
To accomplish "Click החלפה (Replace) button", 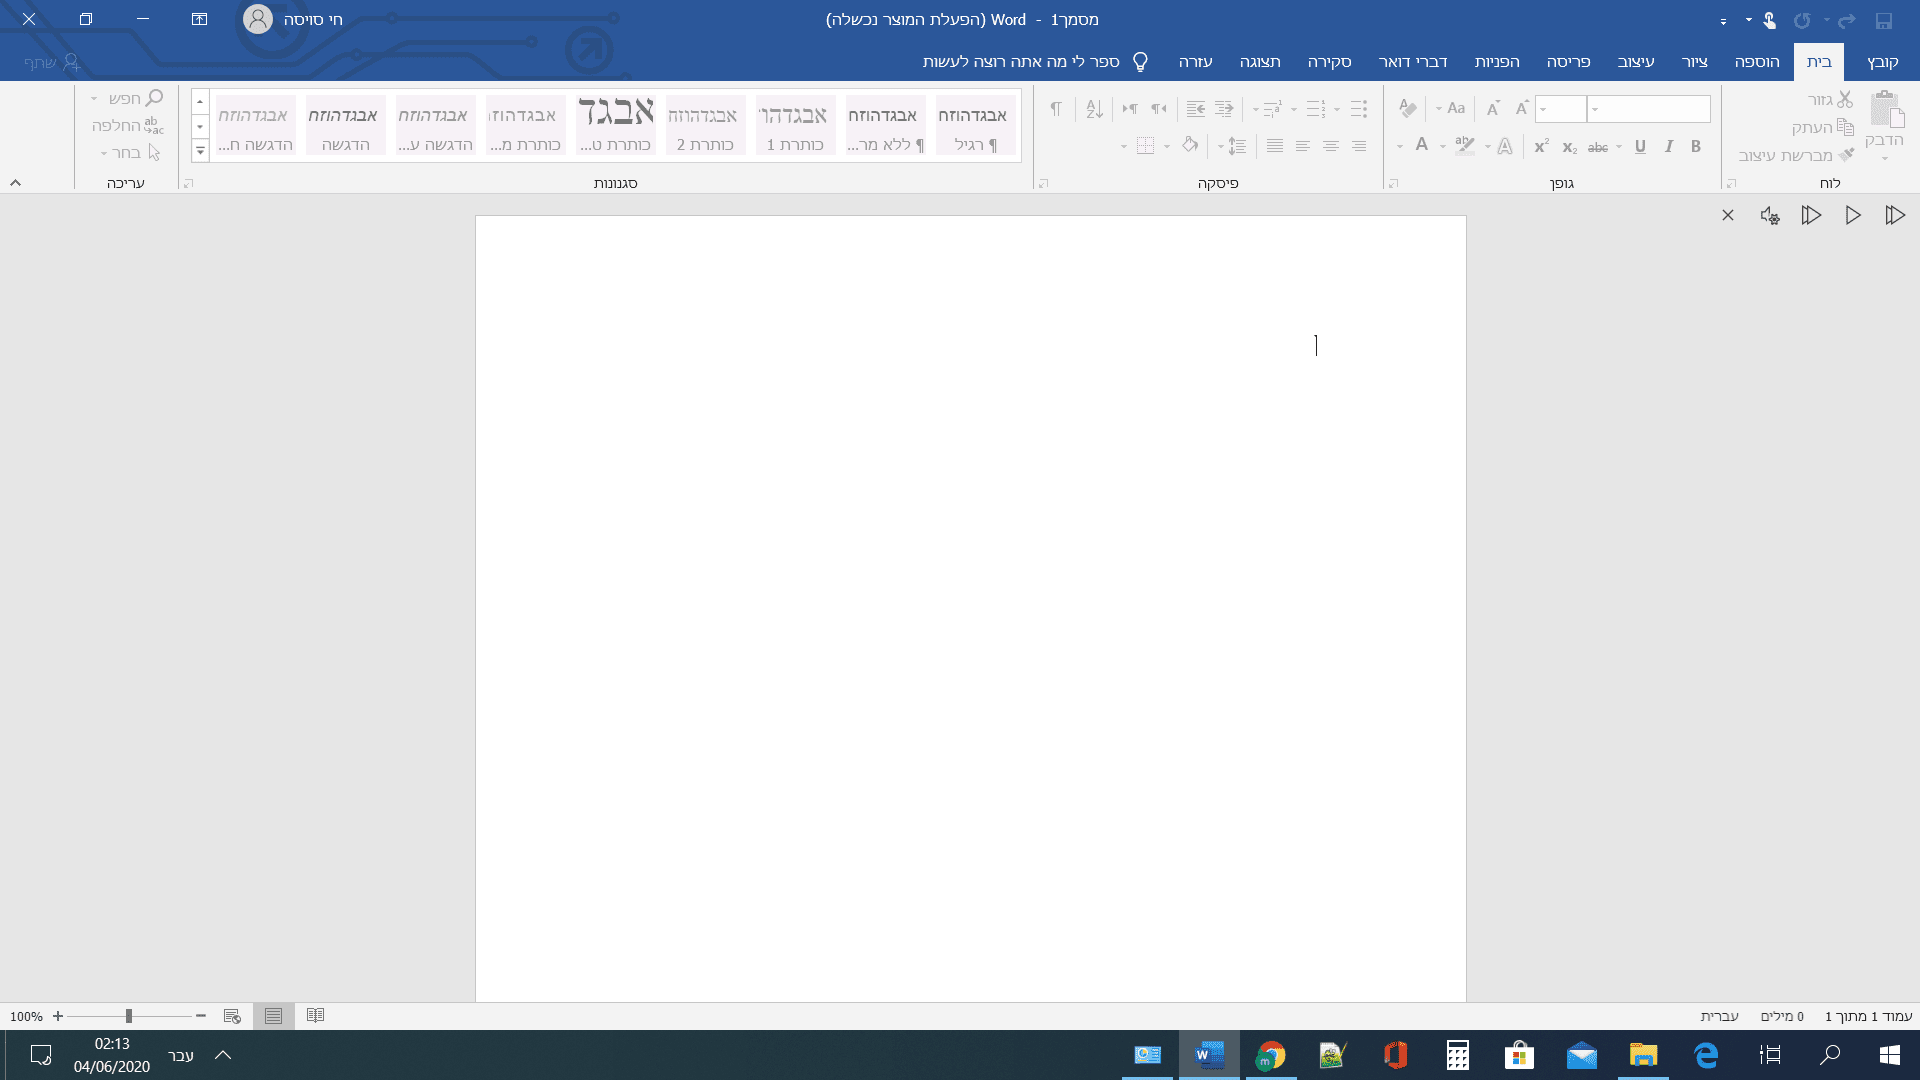I will (x=127, y=126).
